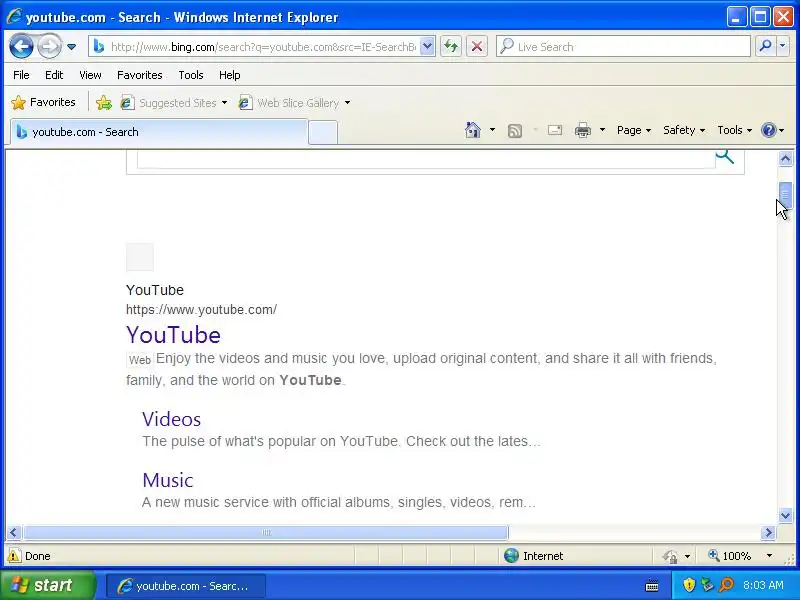Click the Favorites star button
The image size is (800, 600).
(43, 102)
